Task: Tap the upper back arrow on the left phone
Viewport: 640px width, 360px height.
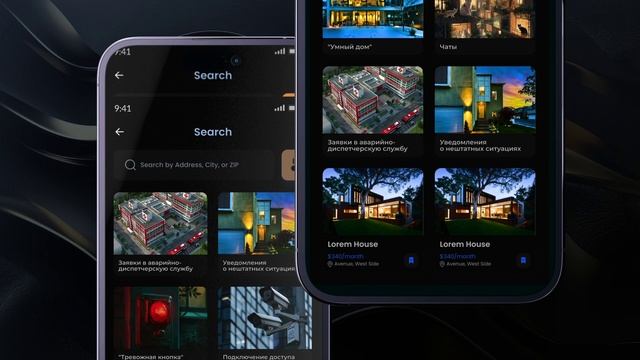Action: click(x=119, y=76)
